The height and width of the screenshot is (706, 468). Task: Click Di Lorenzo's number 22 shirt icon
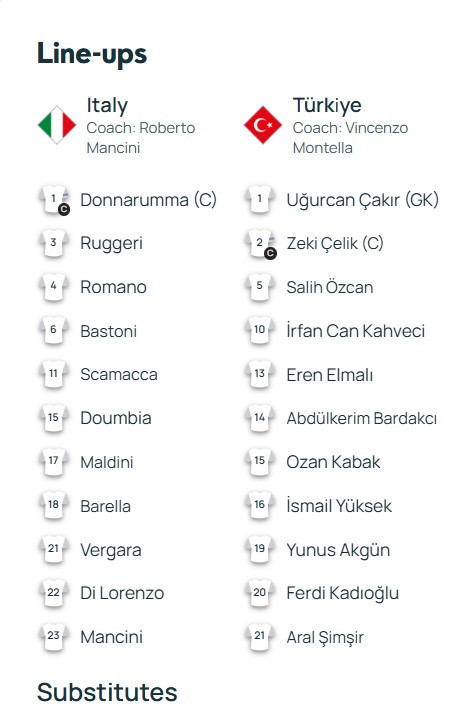point(54,593)
